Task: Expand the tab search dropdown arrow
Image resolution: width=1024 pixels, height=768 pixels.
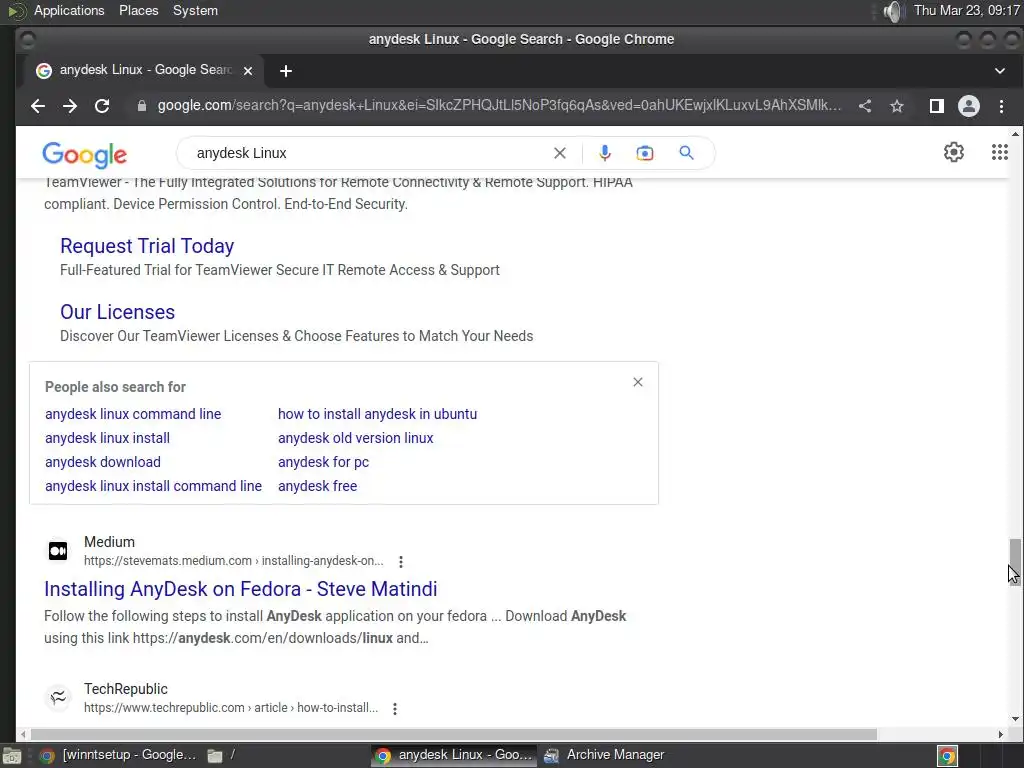Action: point(1000,71)
